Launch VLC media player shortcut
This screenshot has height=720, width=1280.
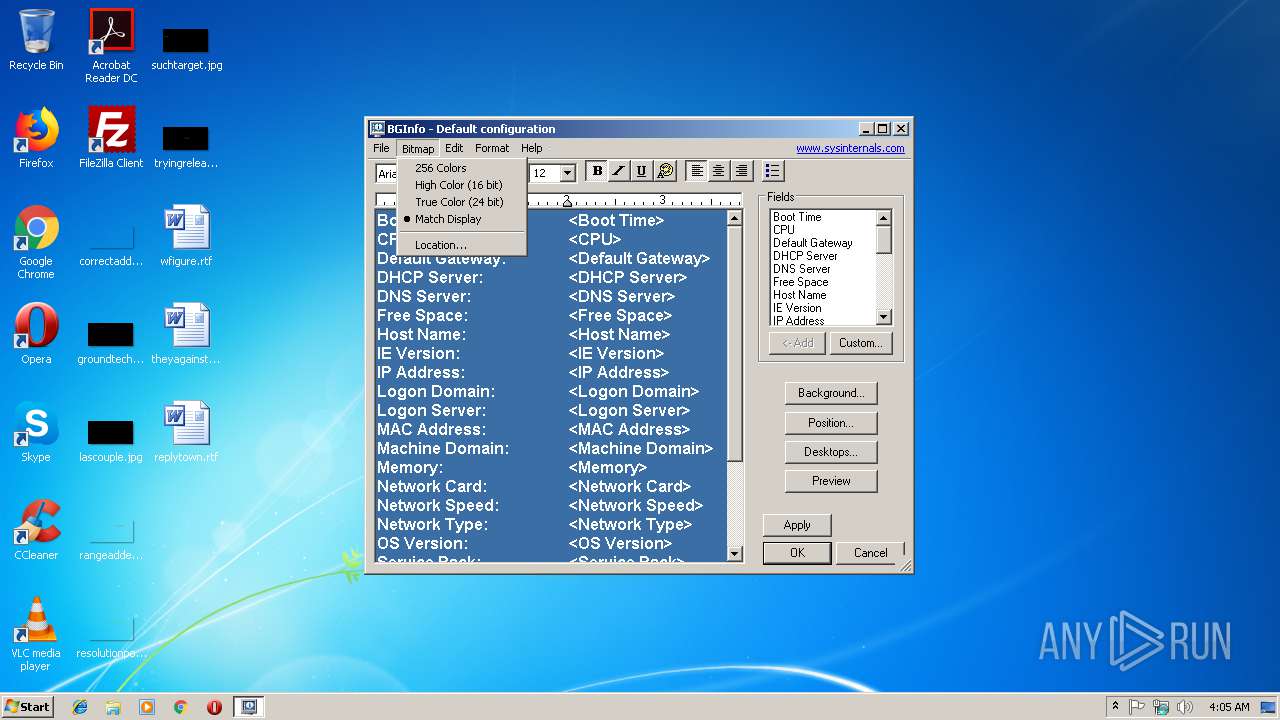36,634
